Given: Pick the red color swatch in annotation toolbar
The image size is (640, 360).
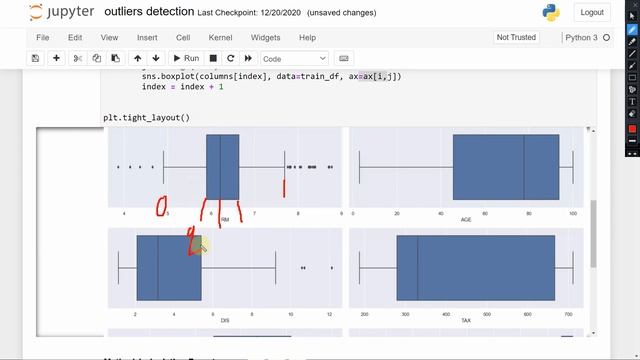Looking at the screenshot, I should click(x=632, y=129).
